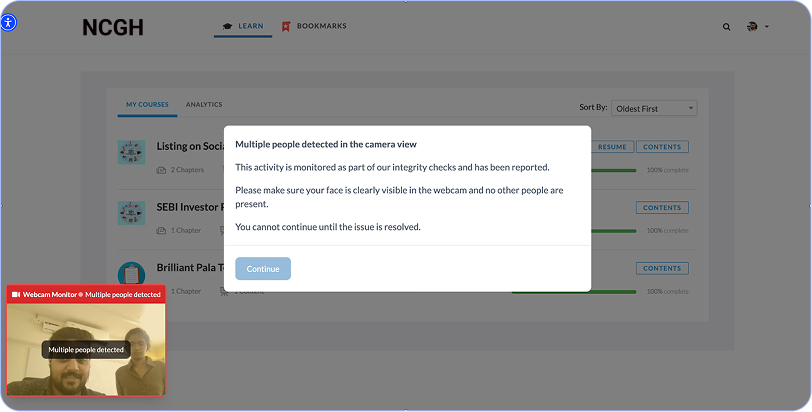Open the Learn tab
The image size is (812, 412).
[243, 26]
